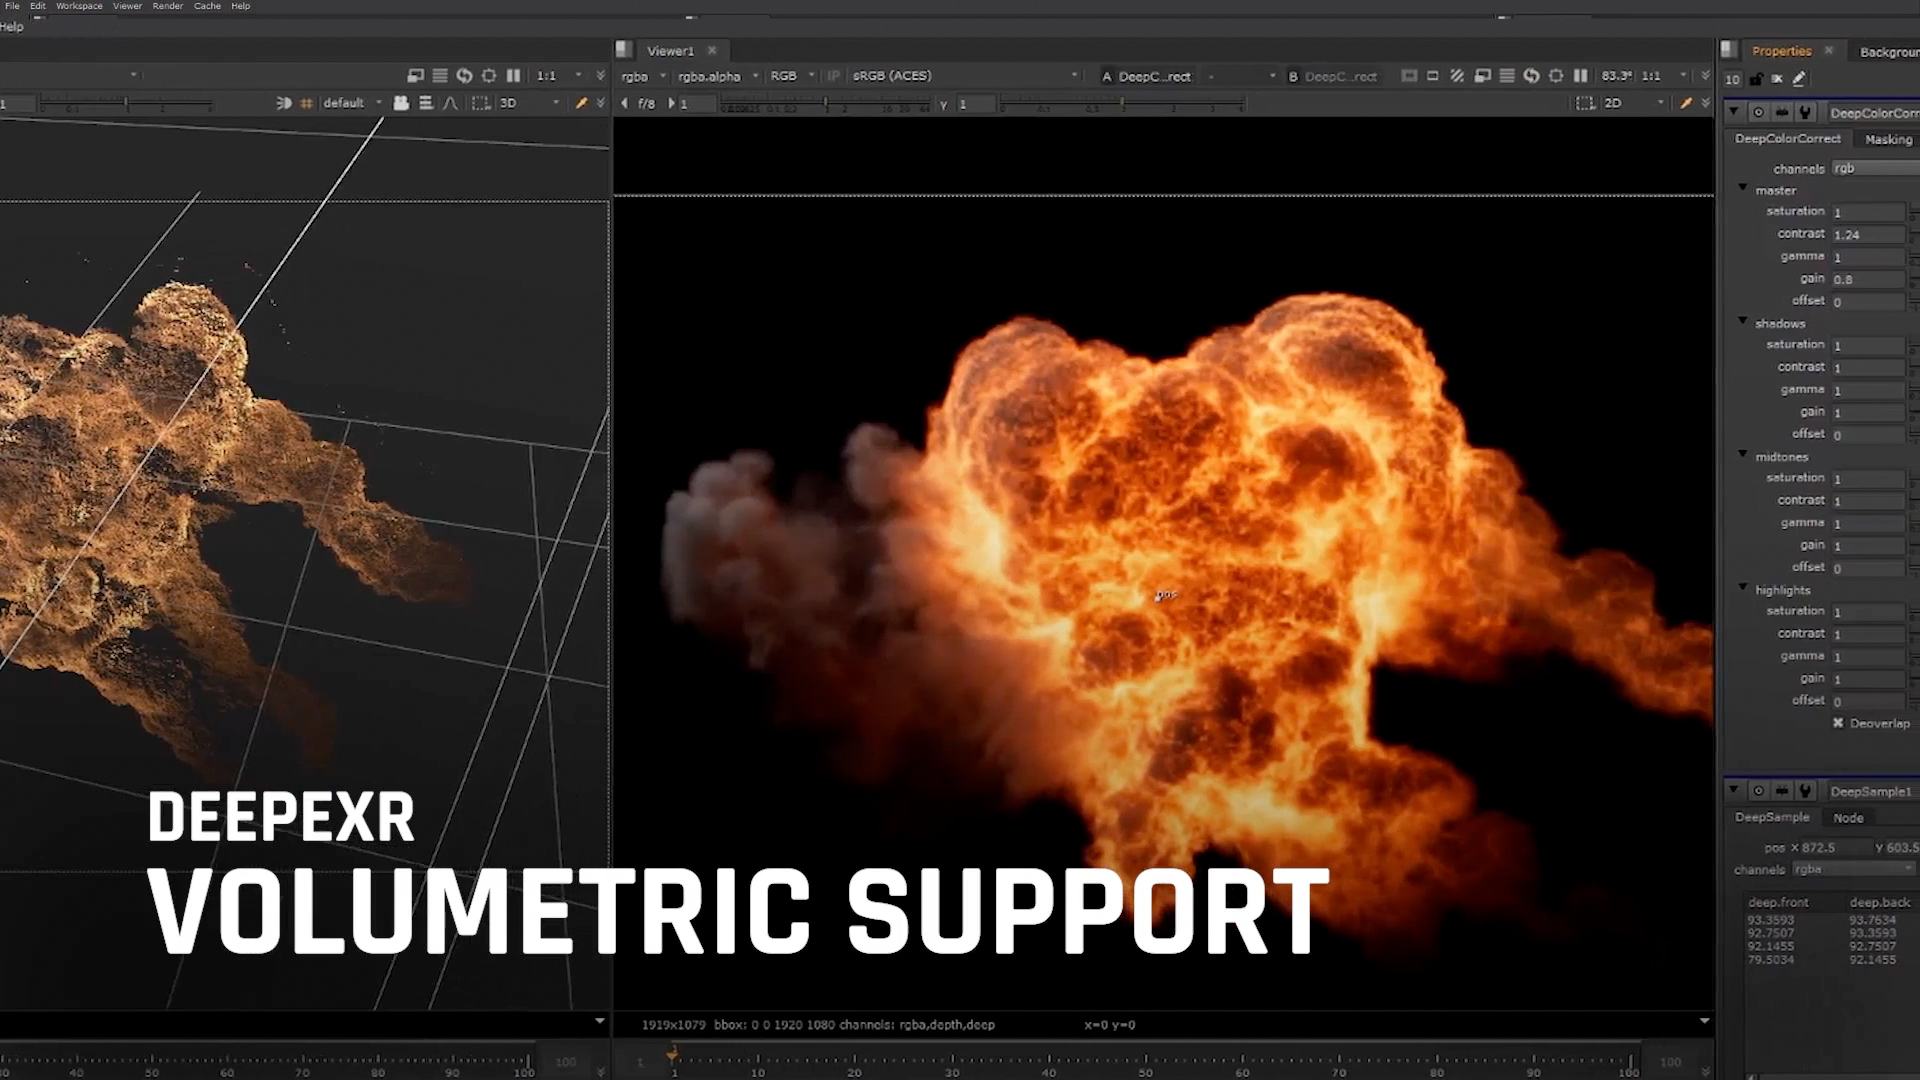Toggle the region of interest icon near 2D

(x=1585, y=103)
